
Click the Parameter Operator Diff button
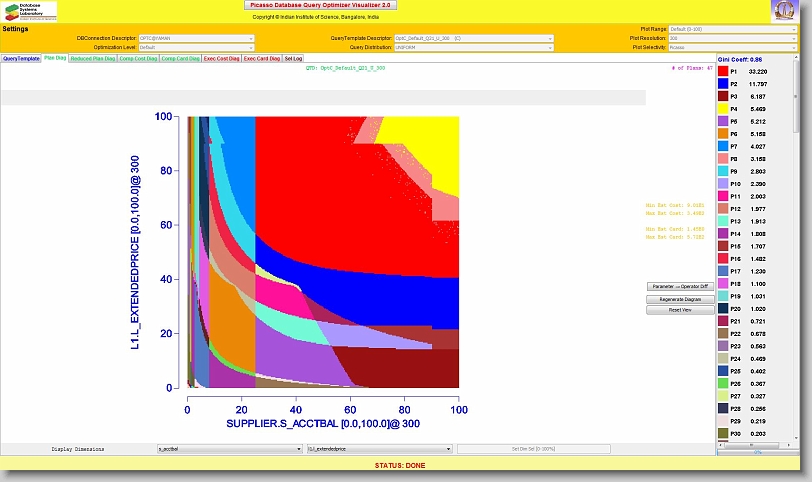pyautogui.click(x=679, y=287)
